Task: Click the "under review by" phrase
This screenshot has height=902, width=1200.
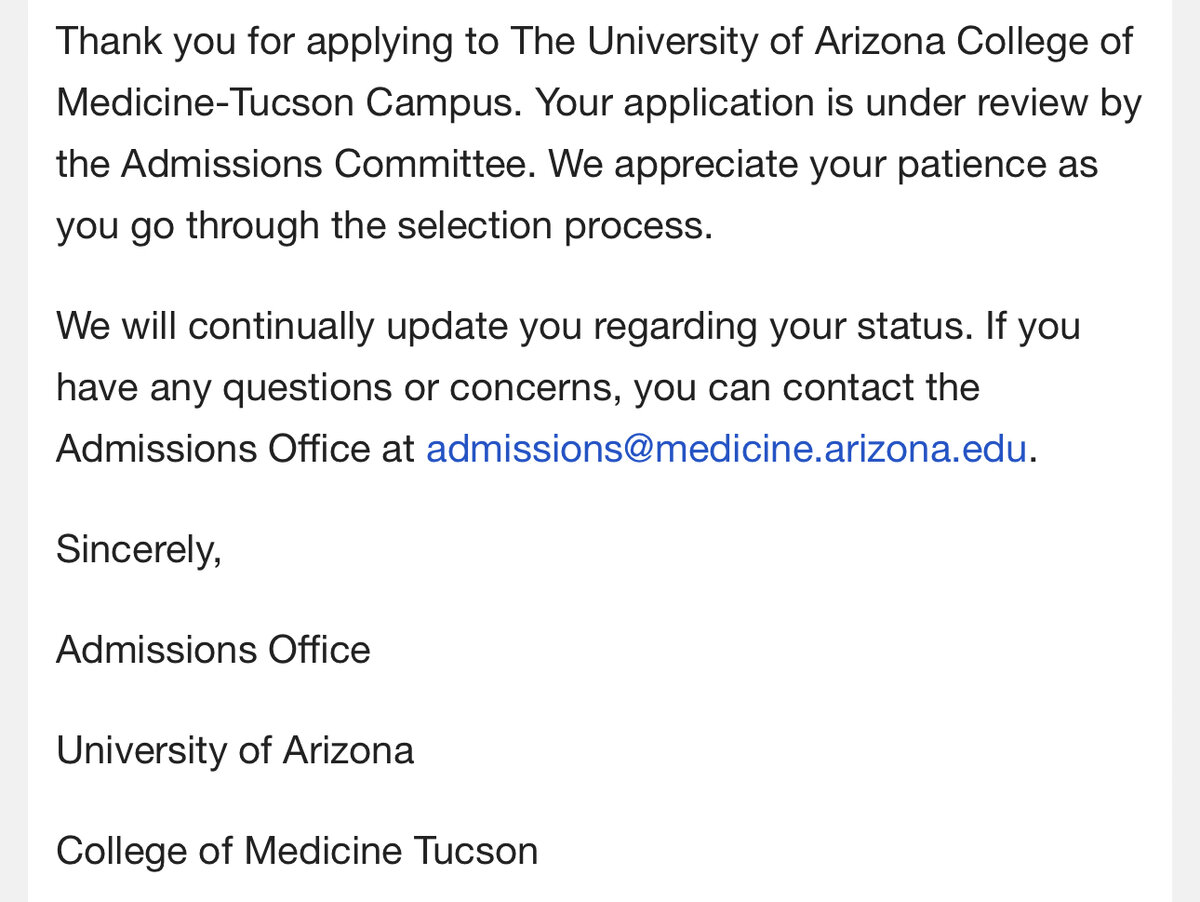Action: (x=1000, y=103)
